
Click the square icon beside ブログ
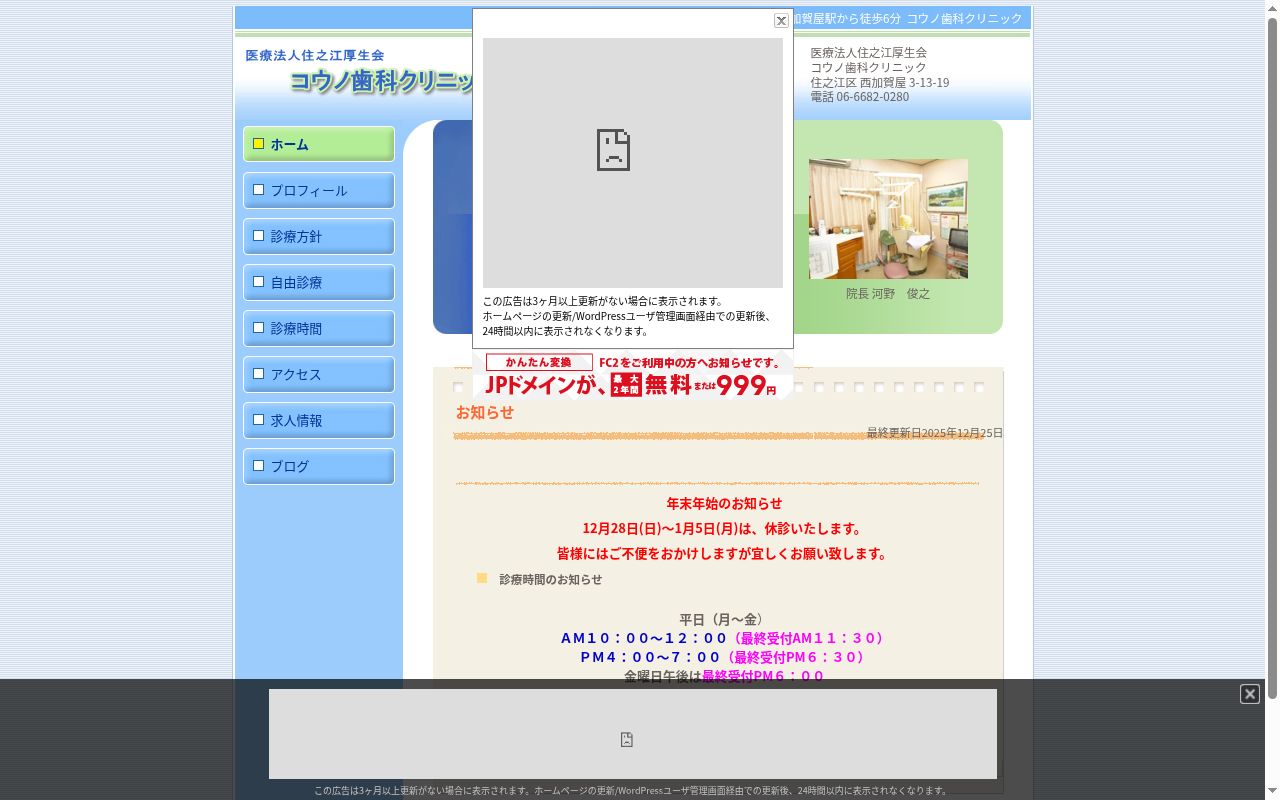coord(258,466)
